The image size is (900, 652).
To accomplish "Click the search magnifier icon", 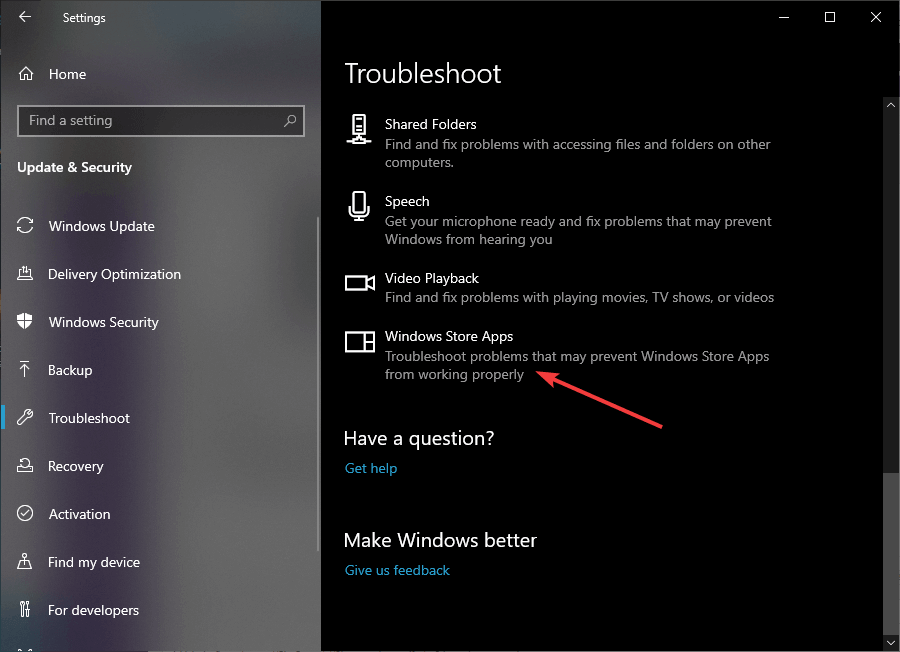I will pos(290,121).
